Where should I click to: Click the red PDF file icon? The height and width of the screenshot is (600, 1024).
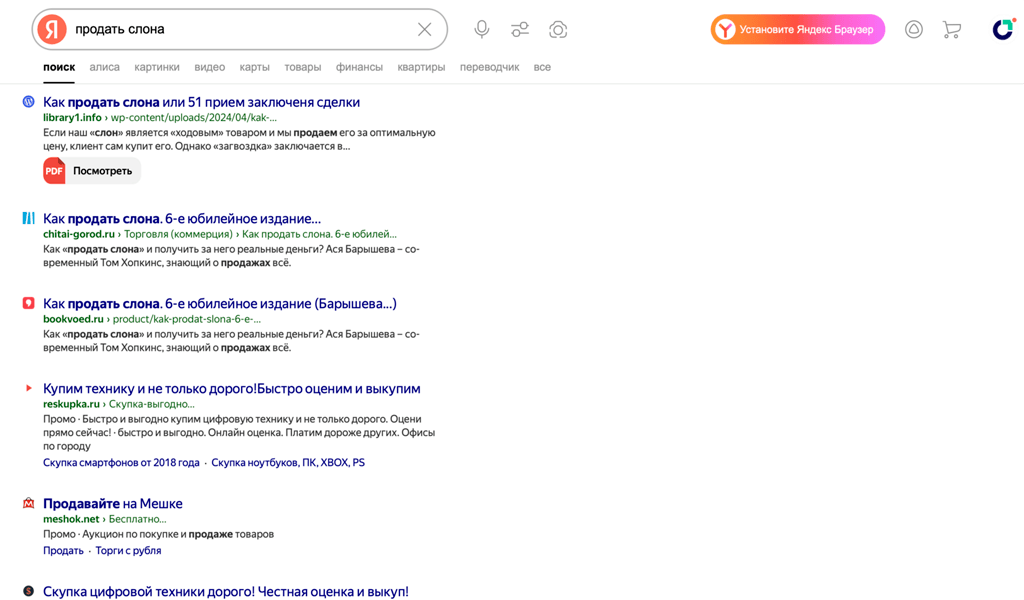54,171
